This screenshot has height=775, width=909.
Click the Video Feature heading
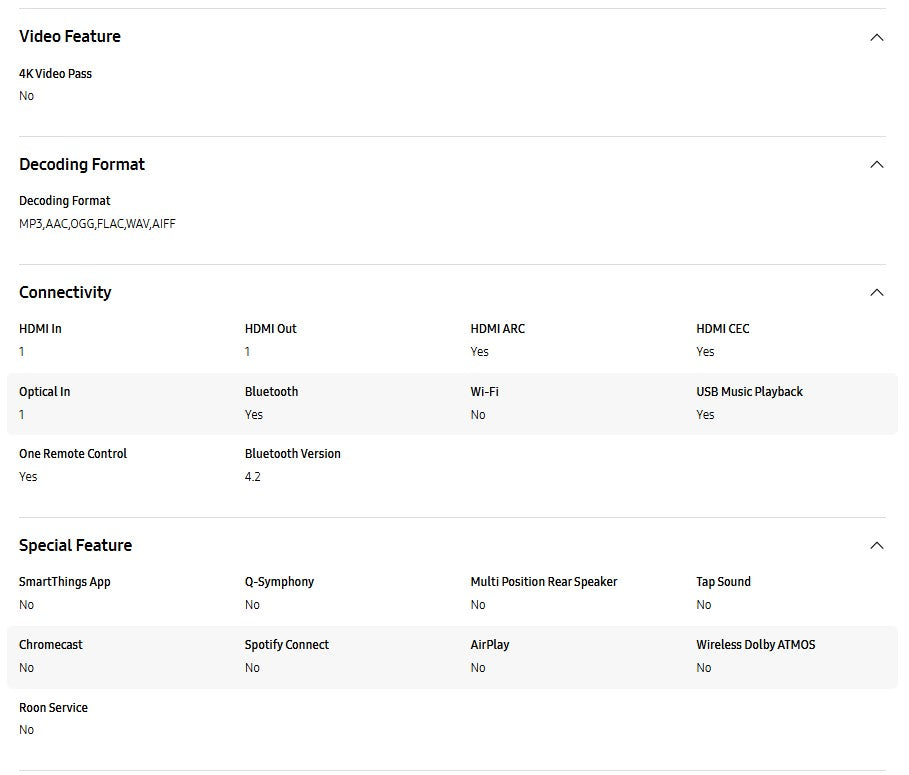pos(70,36)
